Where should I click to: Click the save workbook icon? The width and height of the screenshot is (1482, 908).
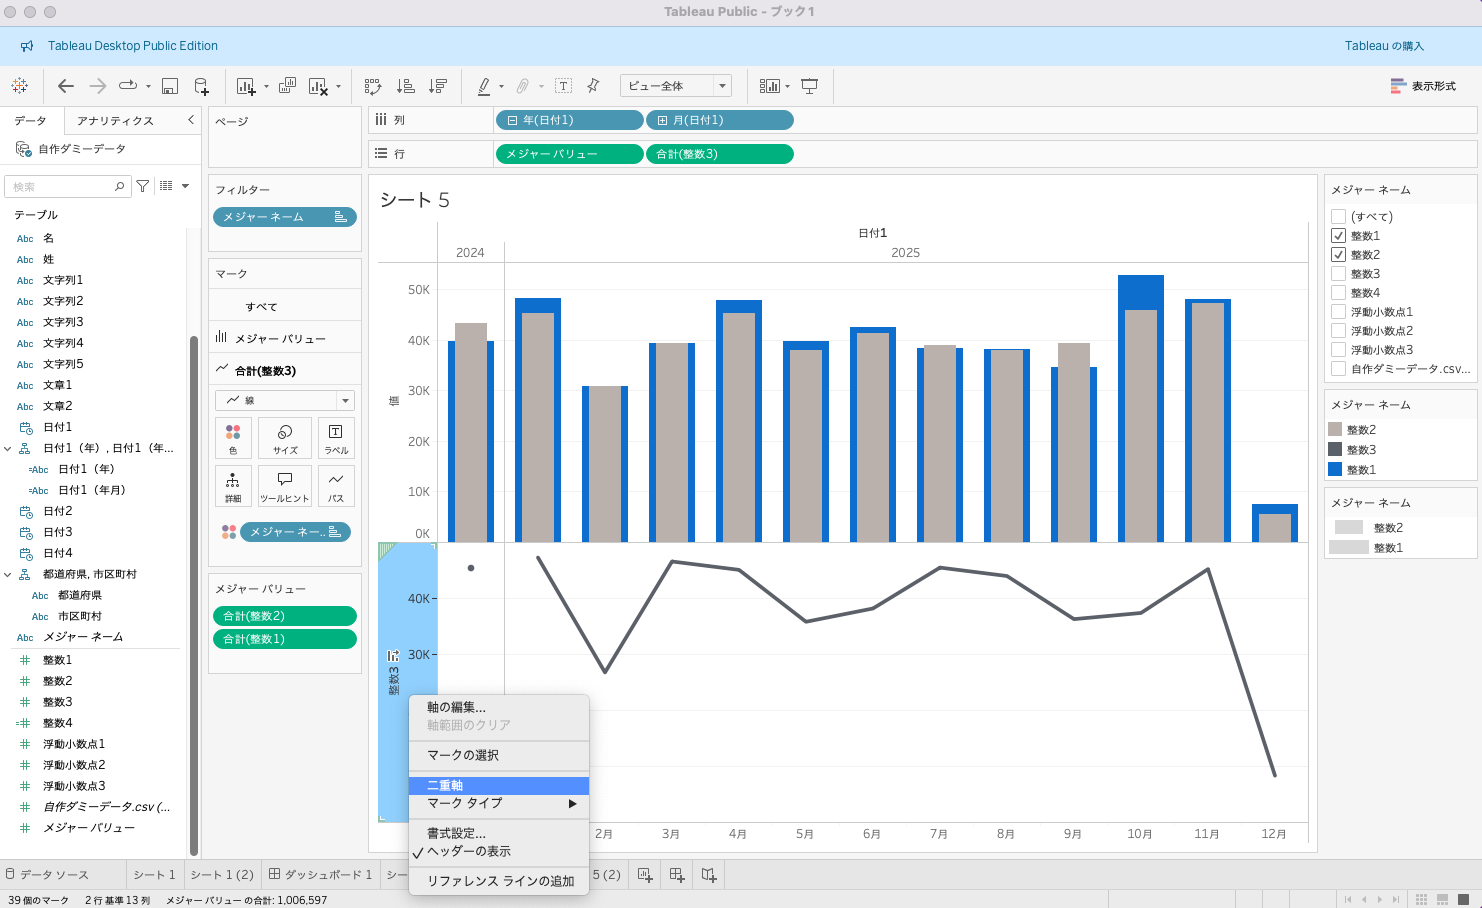click(x=170, y=86)
